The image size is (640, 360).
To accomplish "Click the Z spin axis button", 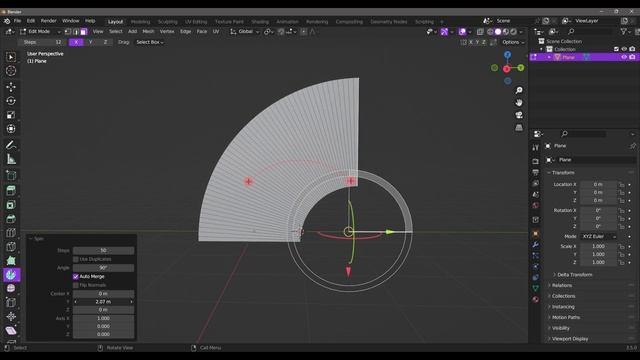I will pyautogui.click(x=105, y=42).
